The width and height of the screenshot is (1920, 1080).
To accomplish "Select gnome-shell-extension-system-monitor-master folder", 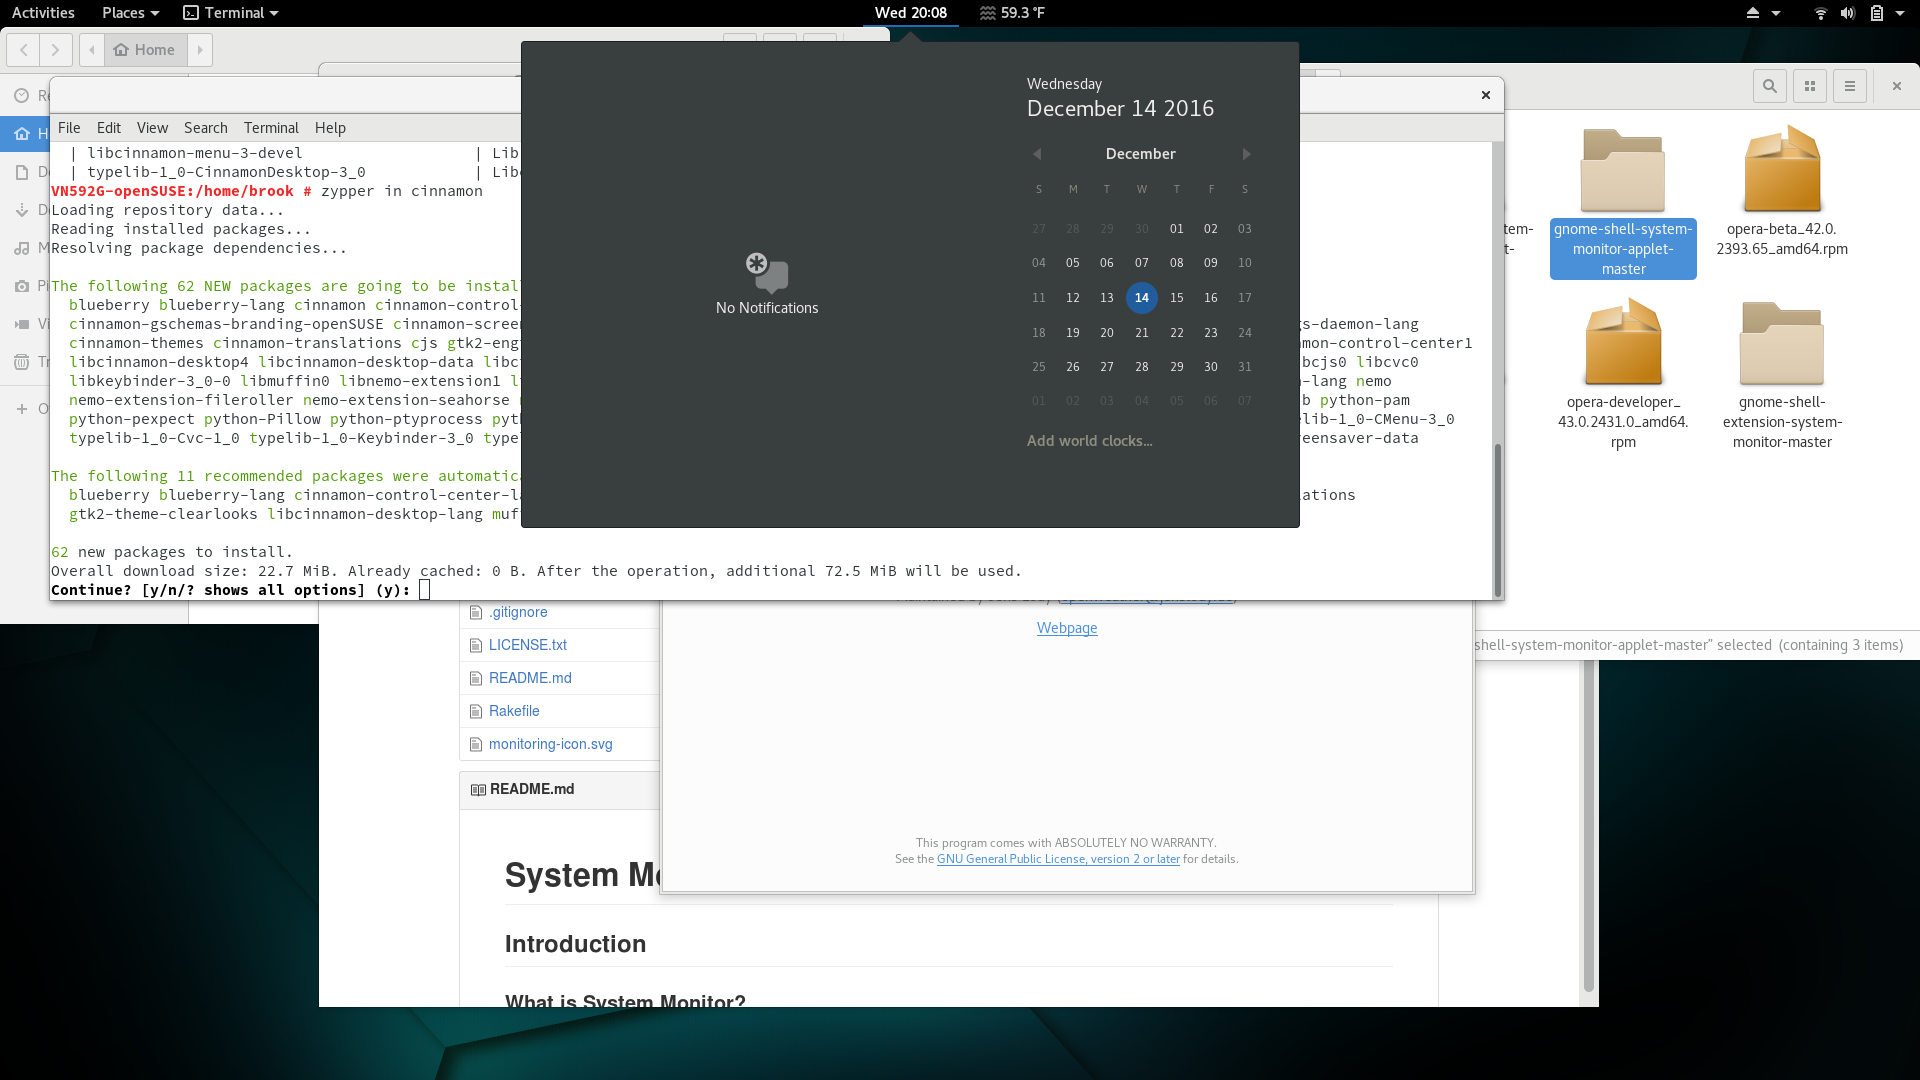I will click(x=1782, y=376).
